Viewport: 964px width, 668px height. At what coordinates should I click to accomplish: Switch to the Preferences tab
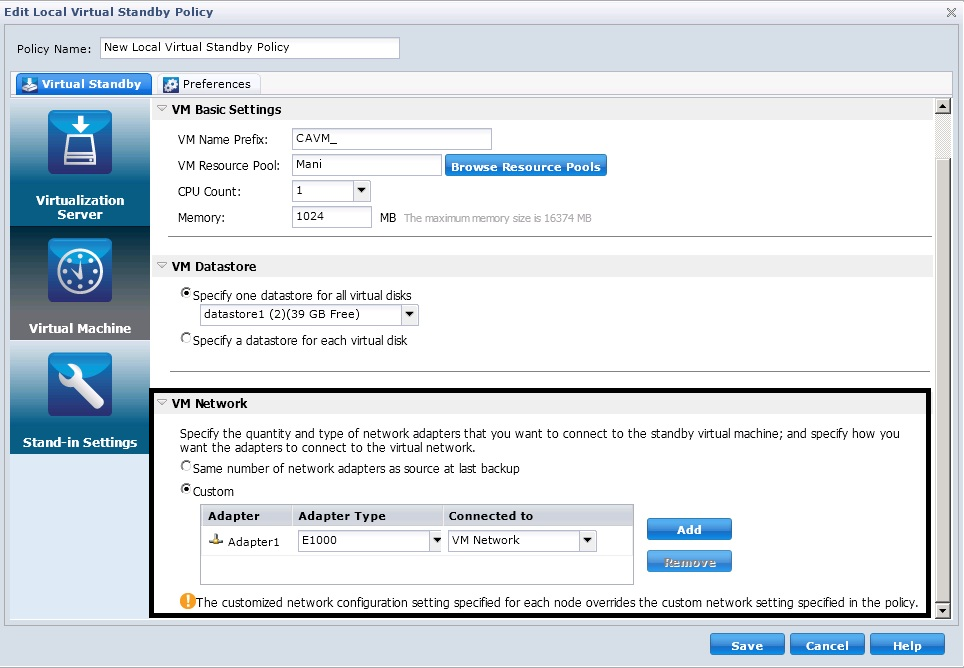(208, 84)
